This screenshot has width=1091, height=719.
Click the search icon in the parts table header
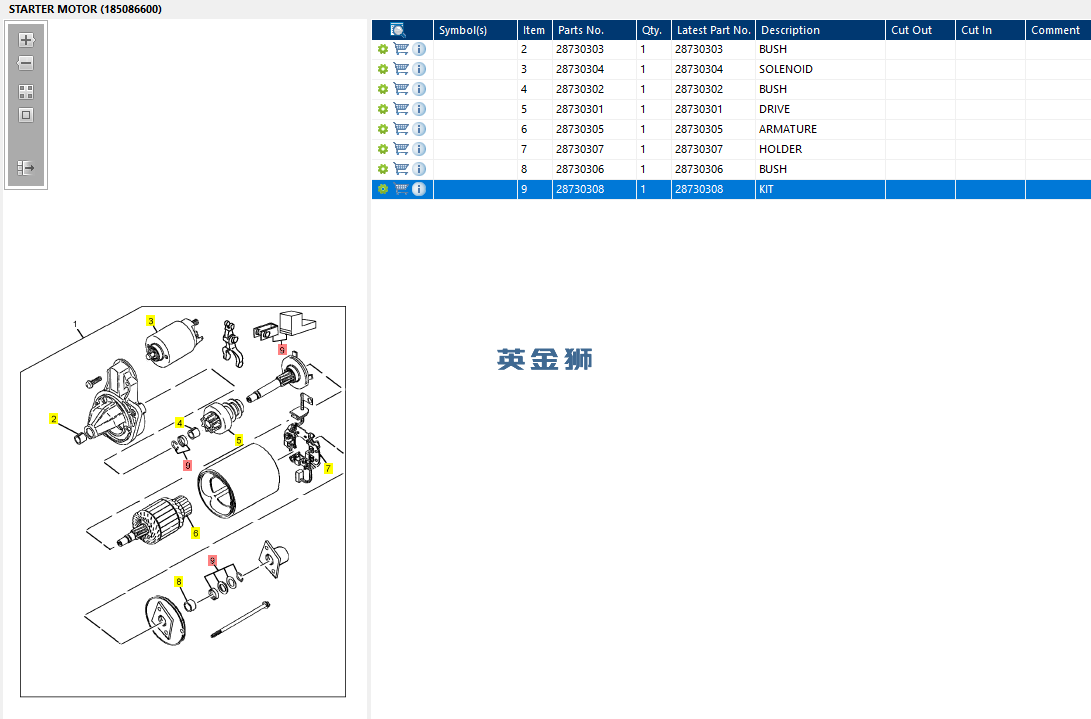pos(398,30)
